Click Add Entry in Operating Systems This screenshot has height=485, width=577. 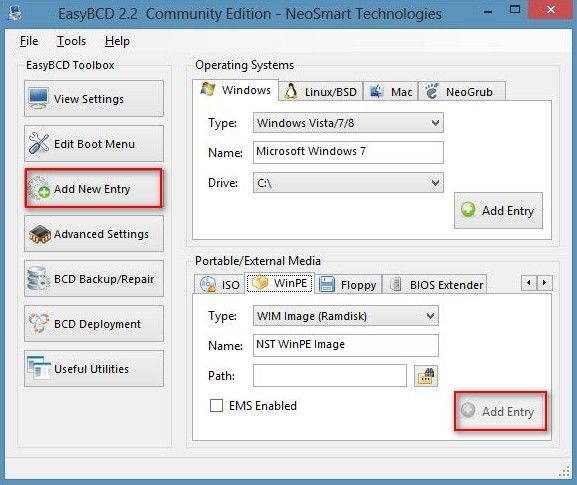point(498,210)
